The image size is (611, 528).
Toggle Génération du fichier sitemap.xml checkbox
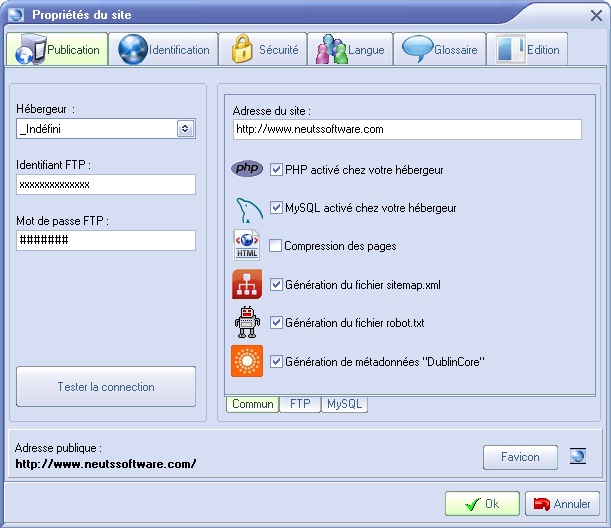pos(276,284)
